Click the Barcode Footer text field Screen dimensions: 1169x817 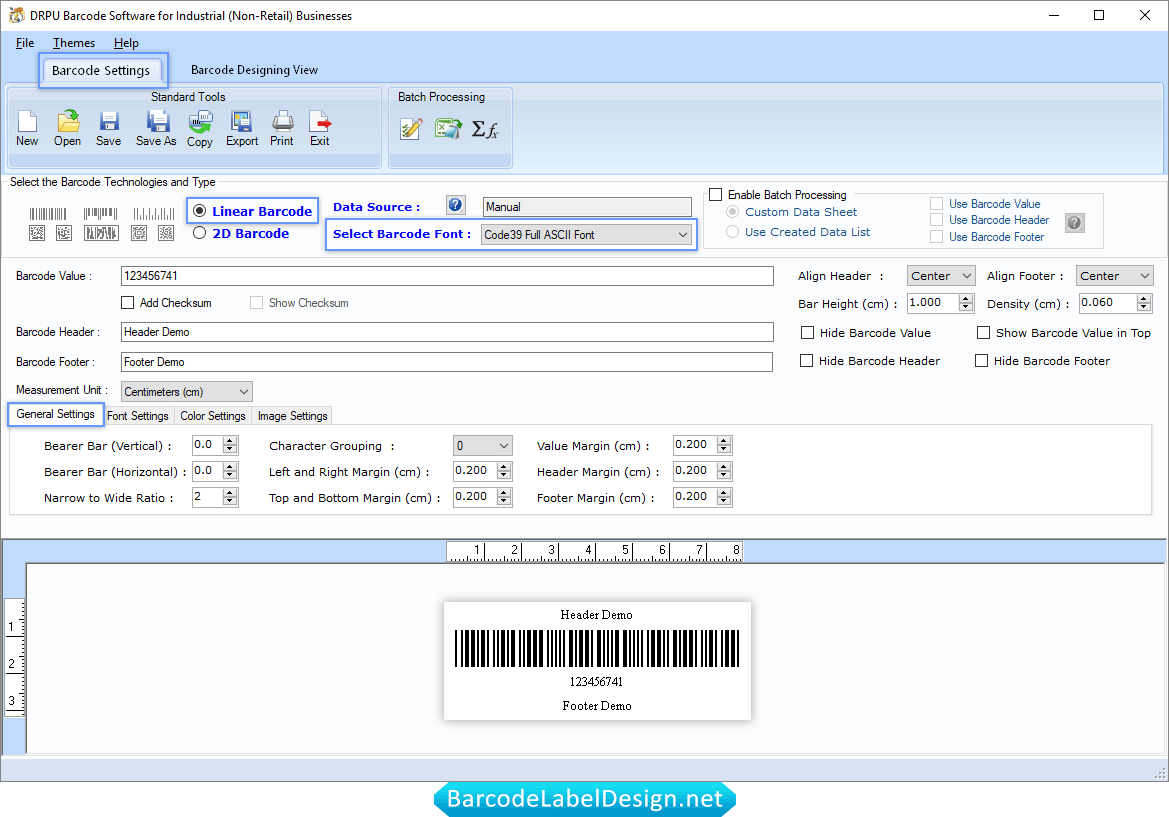click(x=447, y=362)
